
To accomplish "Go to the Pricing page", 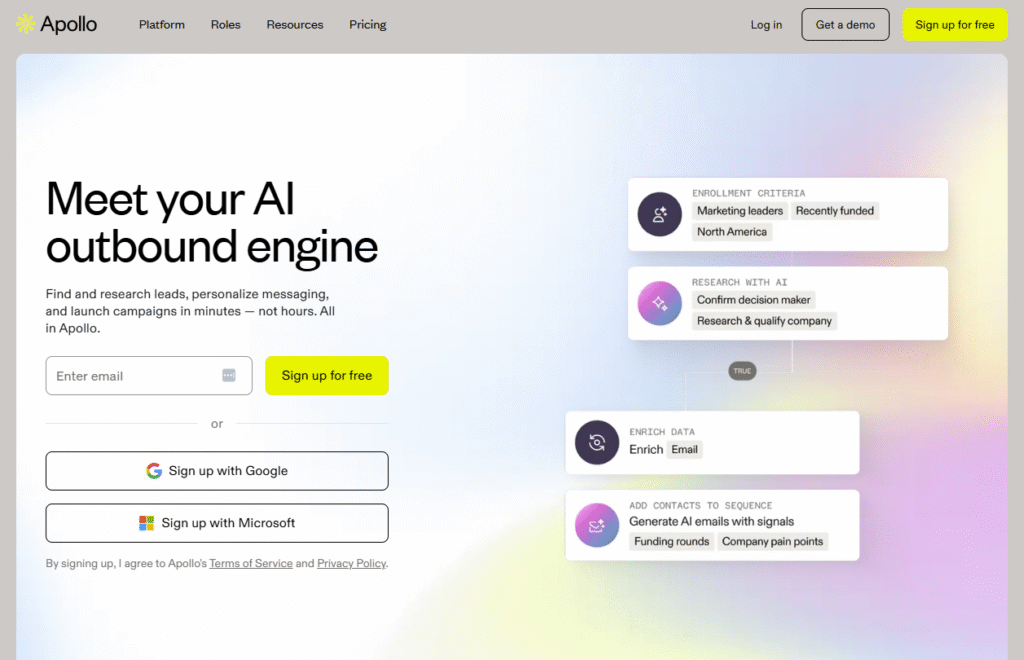I will pyautogui.click(x=368, y=25).
